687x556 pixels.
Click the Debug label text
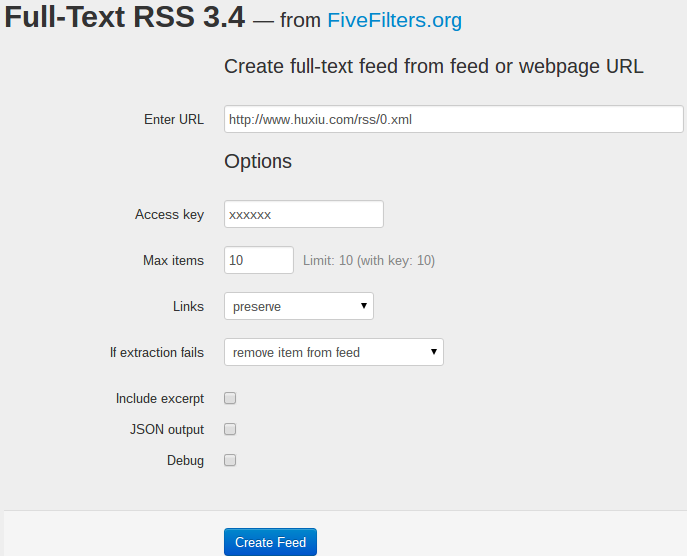(x=185, y=460)
